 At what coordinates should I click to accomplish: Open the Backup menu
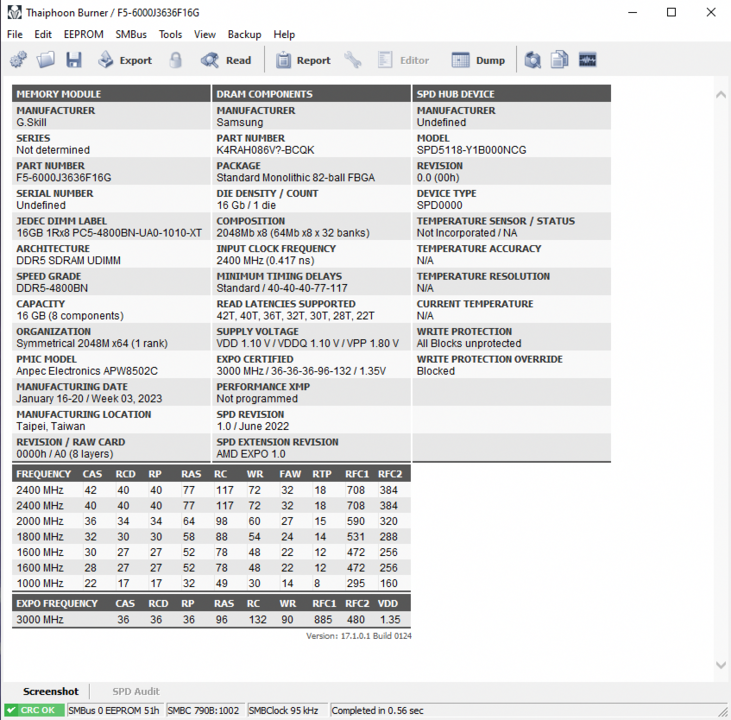coord(244,34)
